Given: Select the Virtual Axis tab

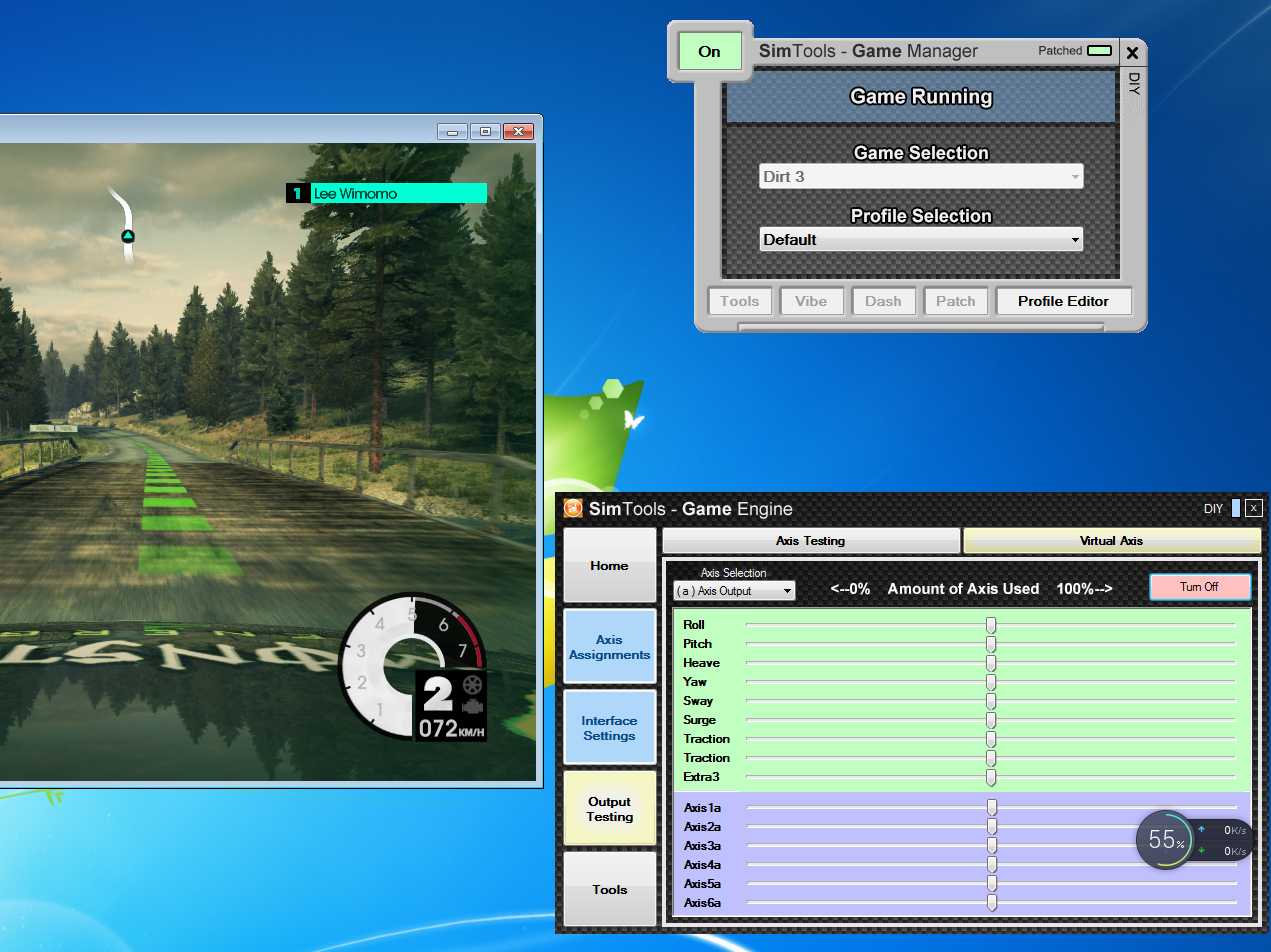Looking at the screenshot, I should pos(1110,541).
